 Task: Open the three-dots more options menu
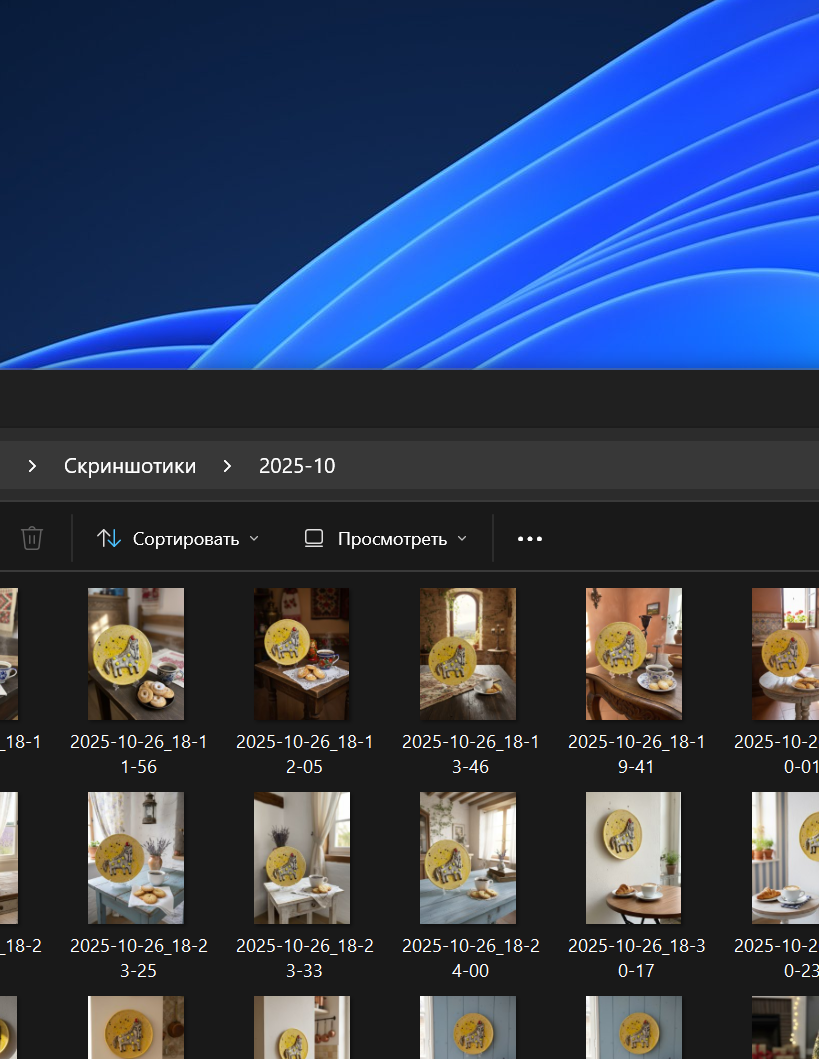[x=529, y=538]
